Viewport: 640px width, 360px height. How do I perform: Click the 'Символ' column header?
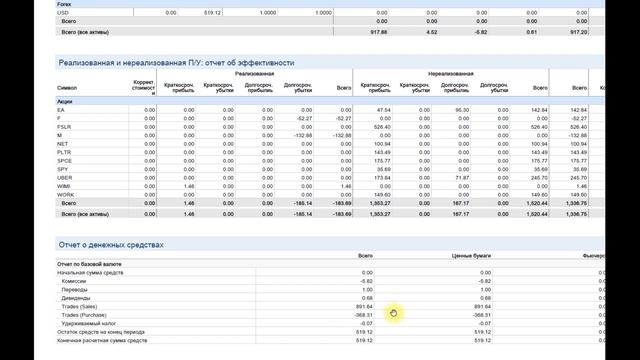pos(67,88)
